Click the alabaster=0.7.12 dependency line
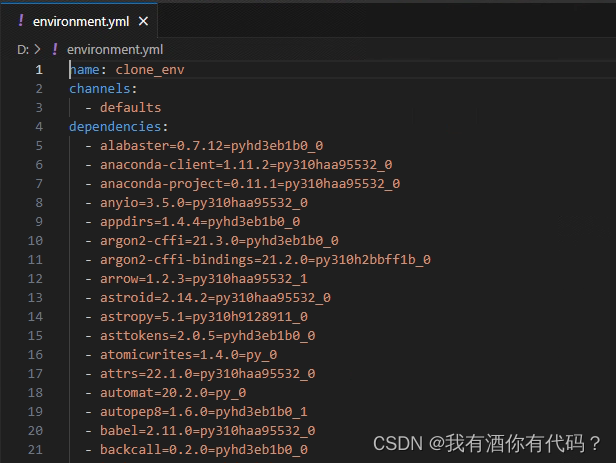 coord(211,146)
